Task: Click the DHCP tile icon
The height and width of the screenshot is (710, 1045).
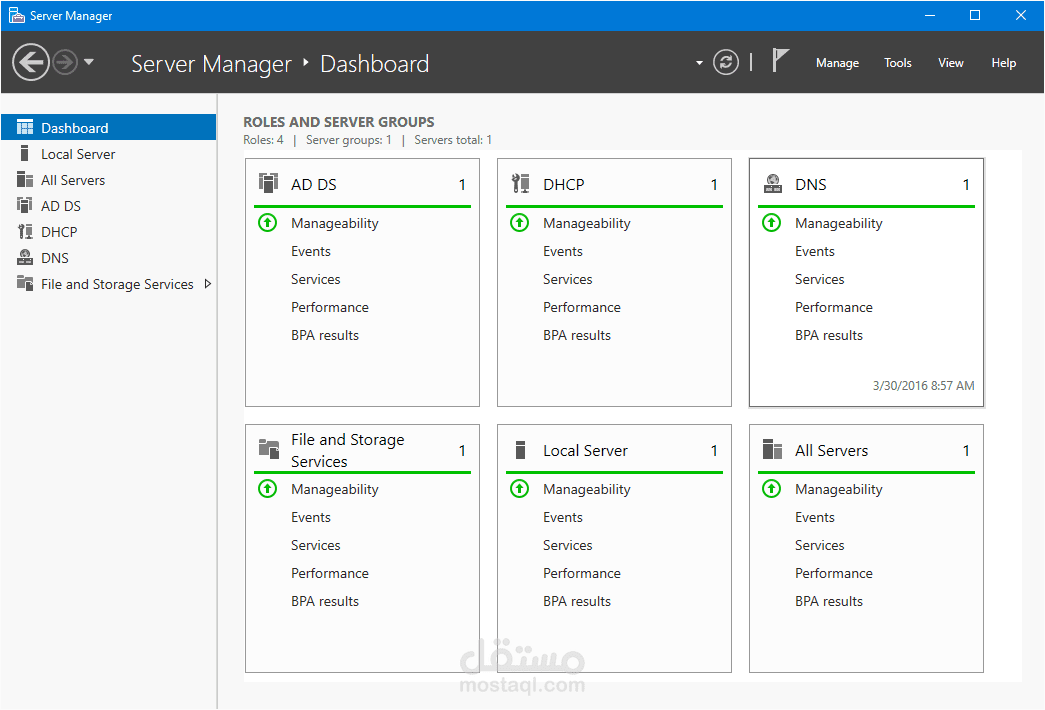Action: click(x=520, y=183)
